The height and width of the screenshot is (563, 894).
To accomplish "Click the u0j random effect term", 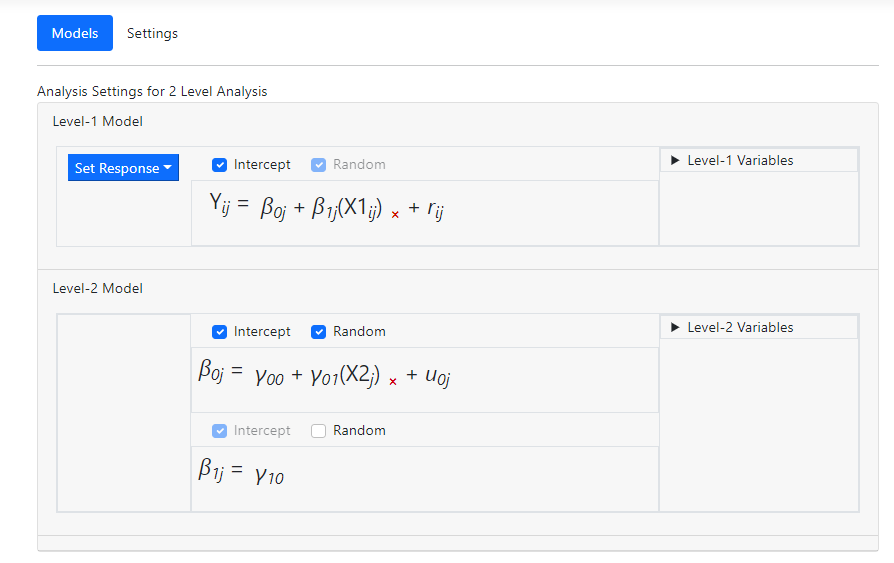I will [x=437, y=376].
